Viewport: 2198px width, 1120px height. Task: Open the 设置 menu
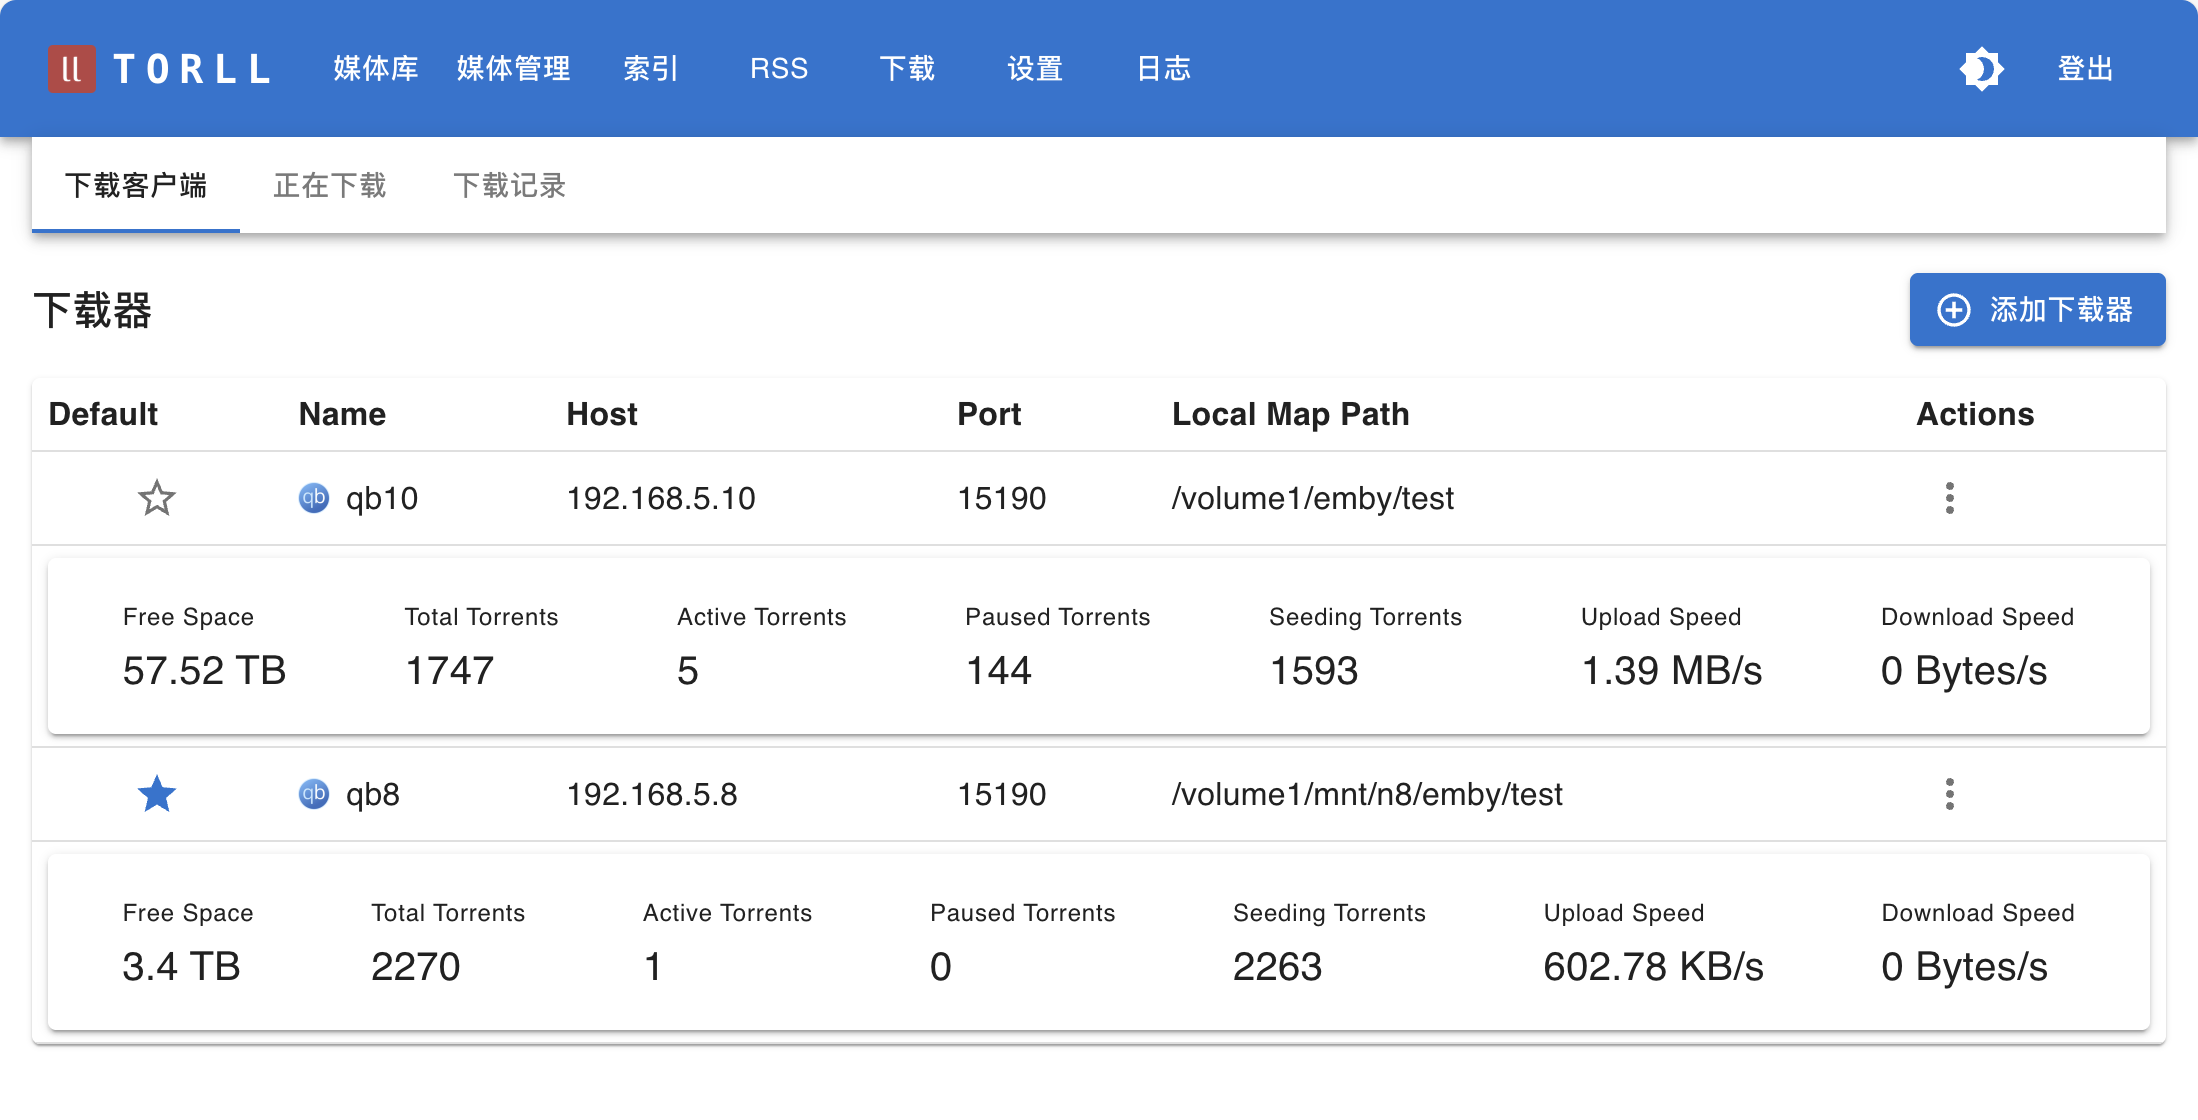pyautogui.click(x=1035, y=69)
